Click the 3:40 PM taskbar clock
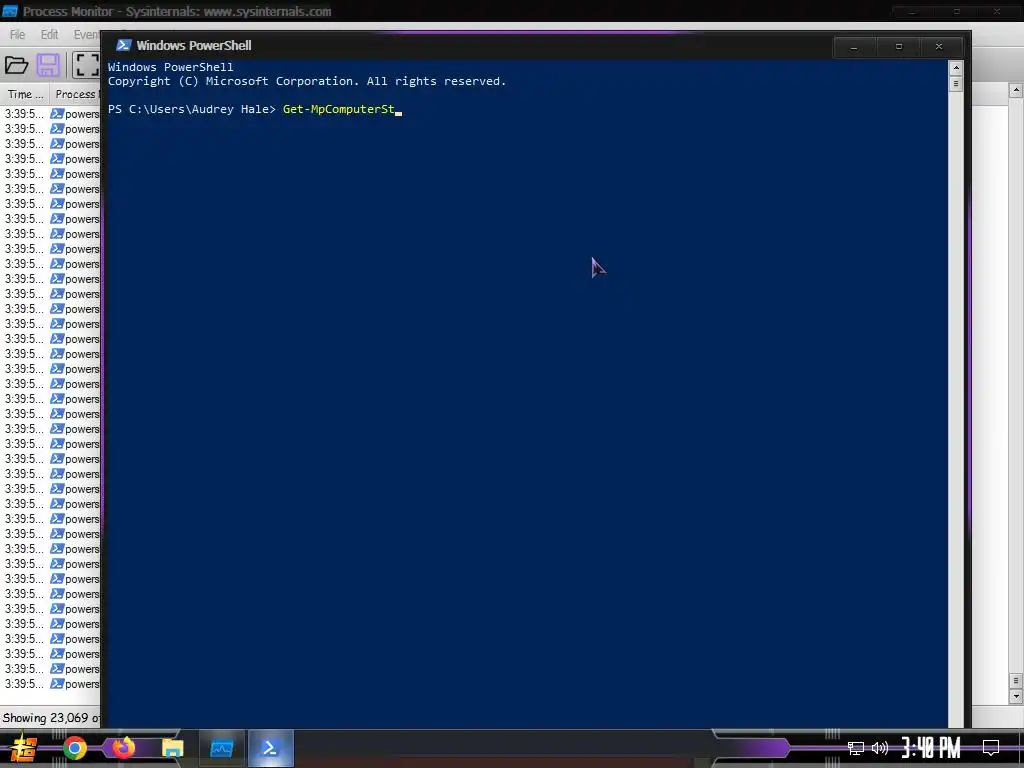Image resolution: width=1024 pixels, height=768 pixels. point(931,748)
